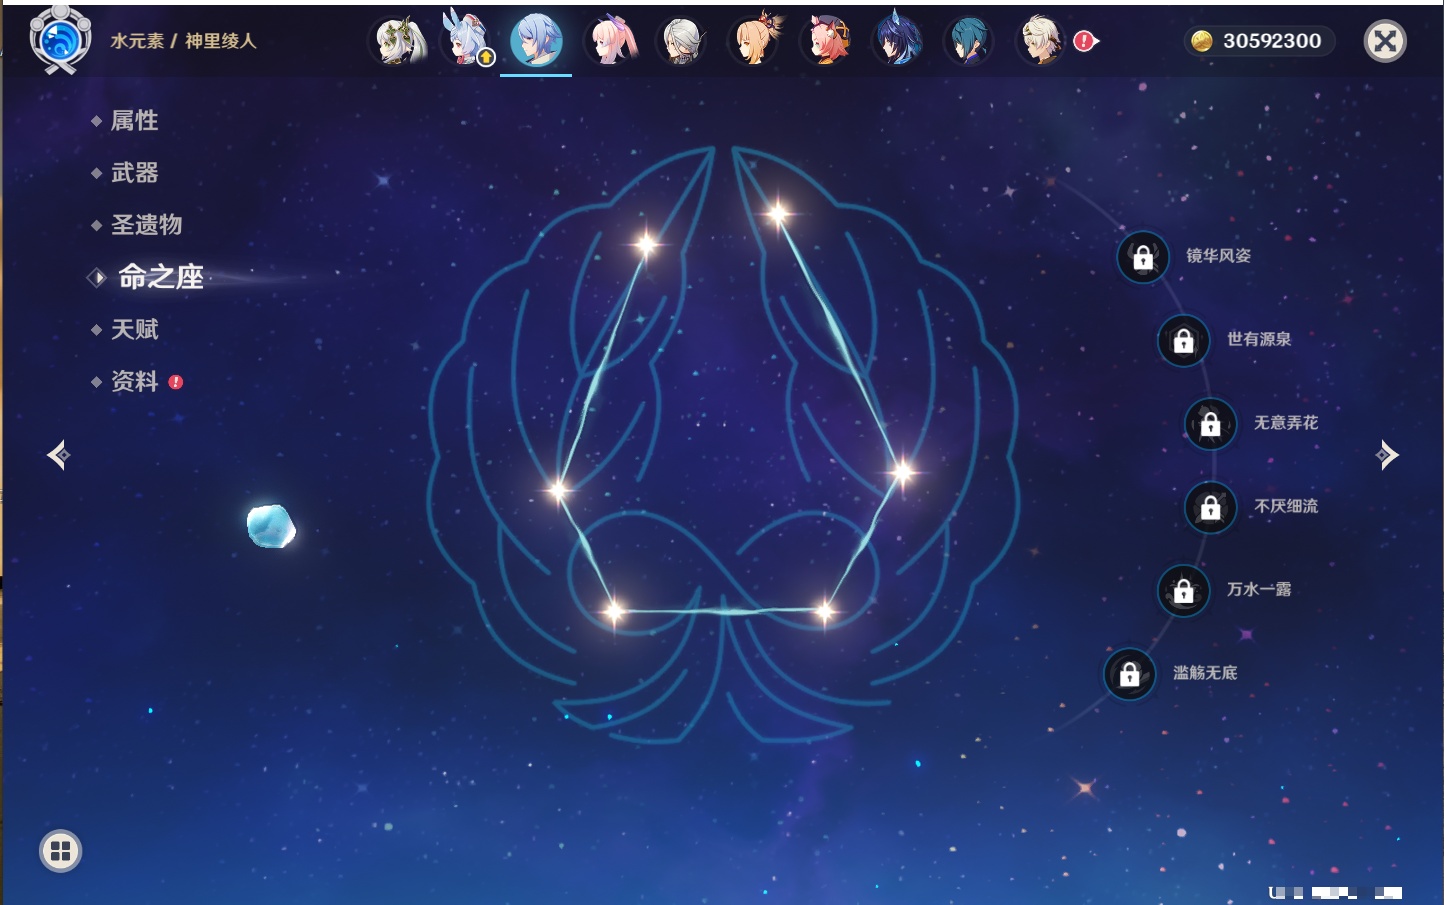Click the left-middle star of the constellation
Image resolution: width=1444 pixels, height=905 pixels.
click(x=557, y=489)
